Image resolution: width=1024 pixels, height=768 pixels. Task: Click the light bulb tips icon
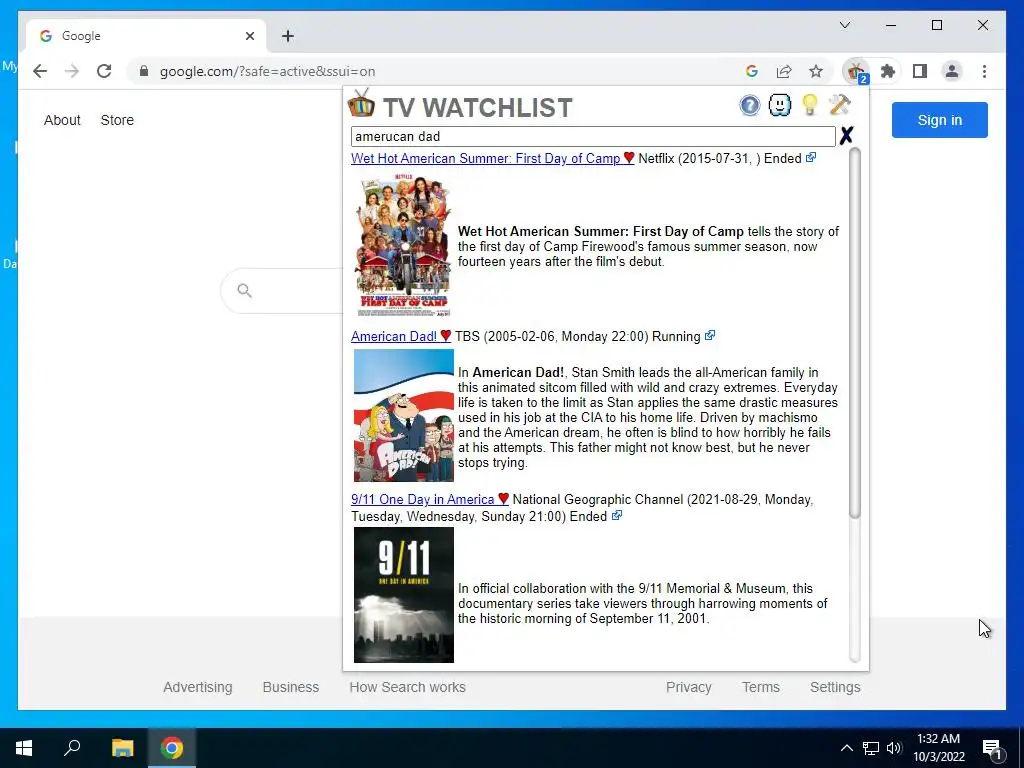pos(810,105)
